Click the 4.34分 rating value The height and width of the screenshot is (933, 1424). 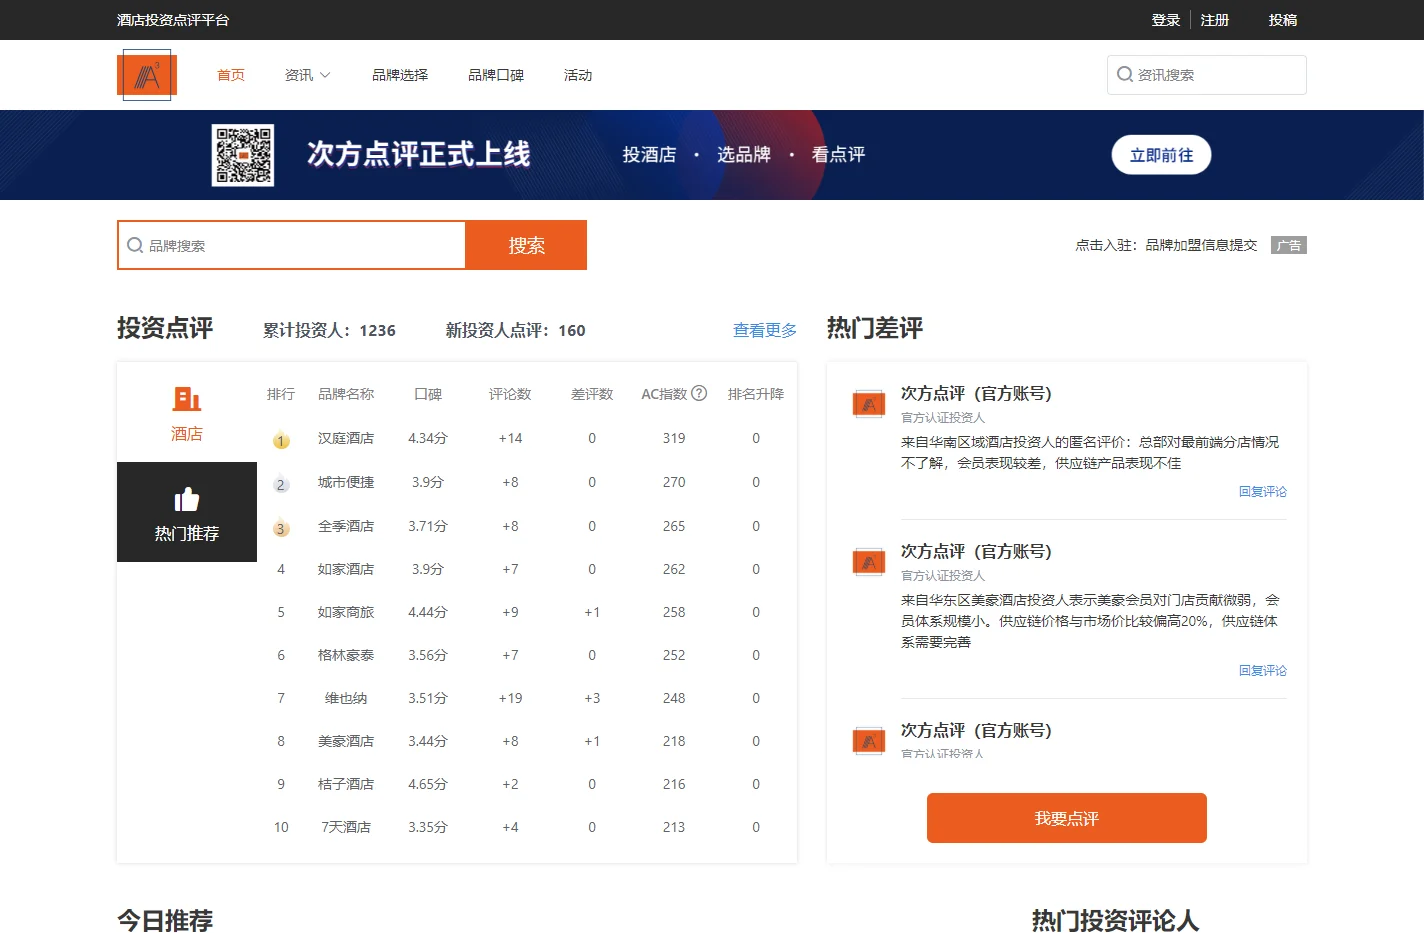tap(428, 438)
